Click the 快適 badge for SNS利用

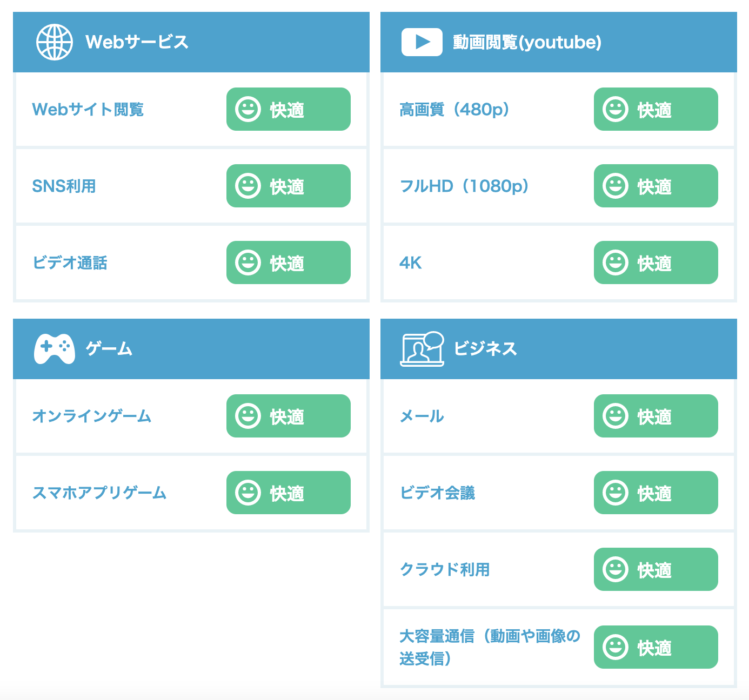[288, 186]
